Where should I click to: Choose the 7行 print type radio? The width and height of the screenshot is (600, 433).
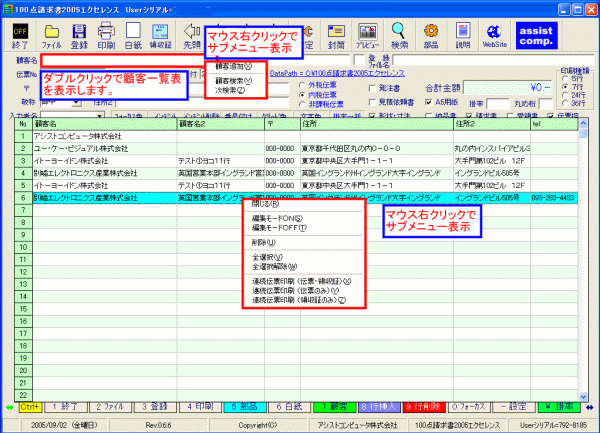[x=565, y=87]
